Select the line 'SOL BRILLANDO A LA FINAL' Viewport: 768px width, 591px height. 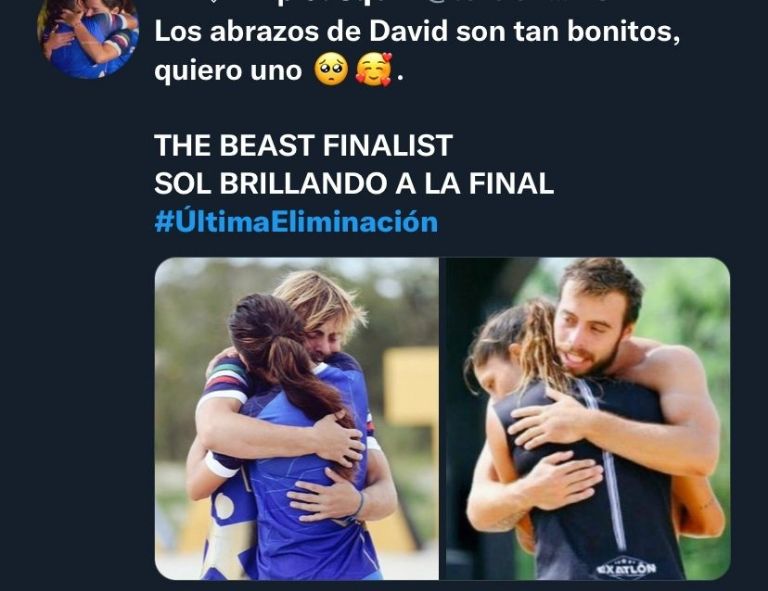pyautogui.click(x=354, y=184)
